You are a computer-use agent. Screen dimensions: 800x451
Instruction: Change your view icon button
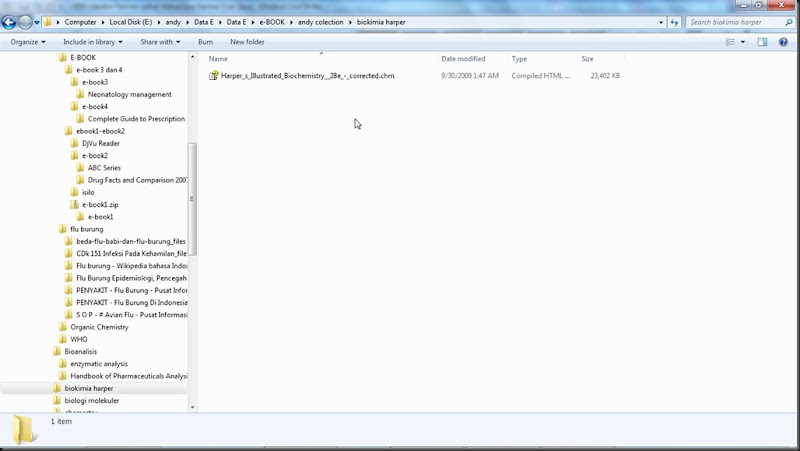tap(730, 42)
